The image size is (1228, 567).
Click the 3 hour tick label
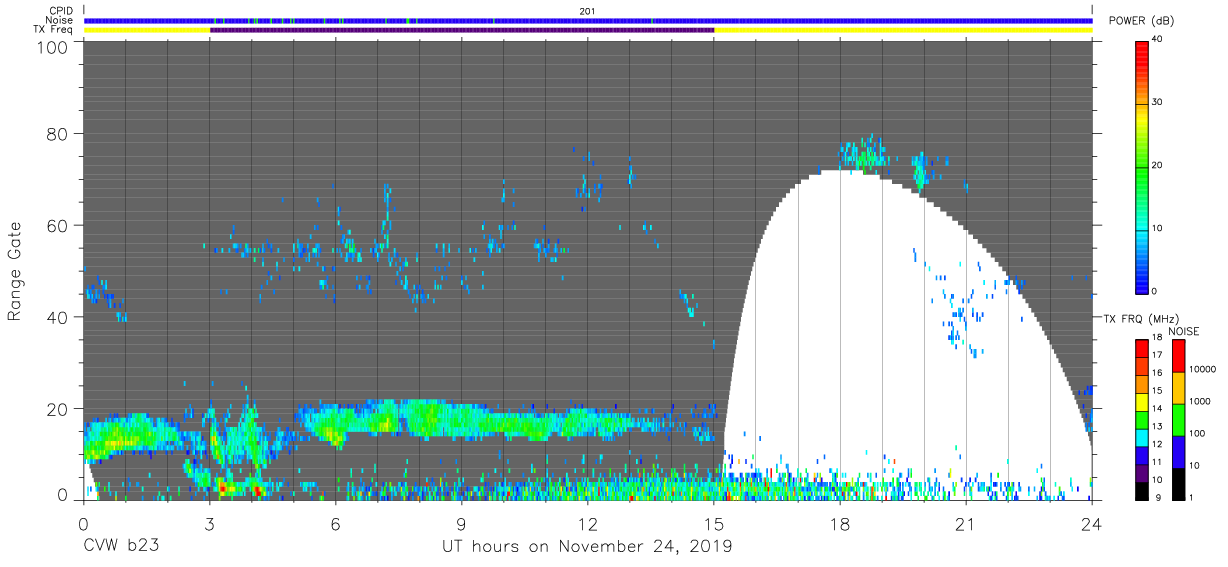(209, 523)
